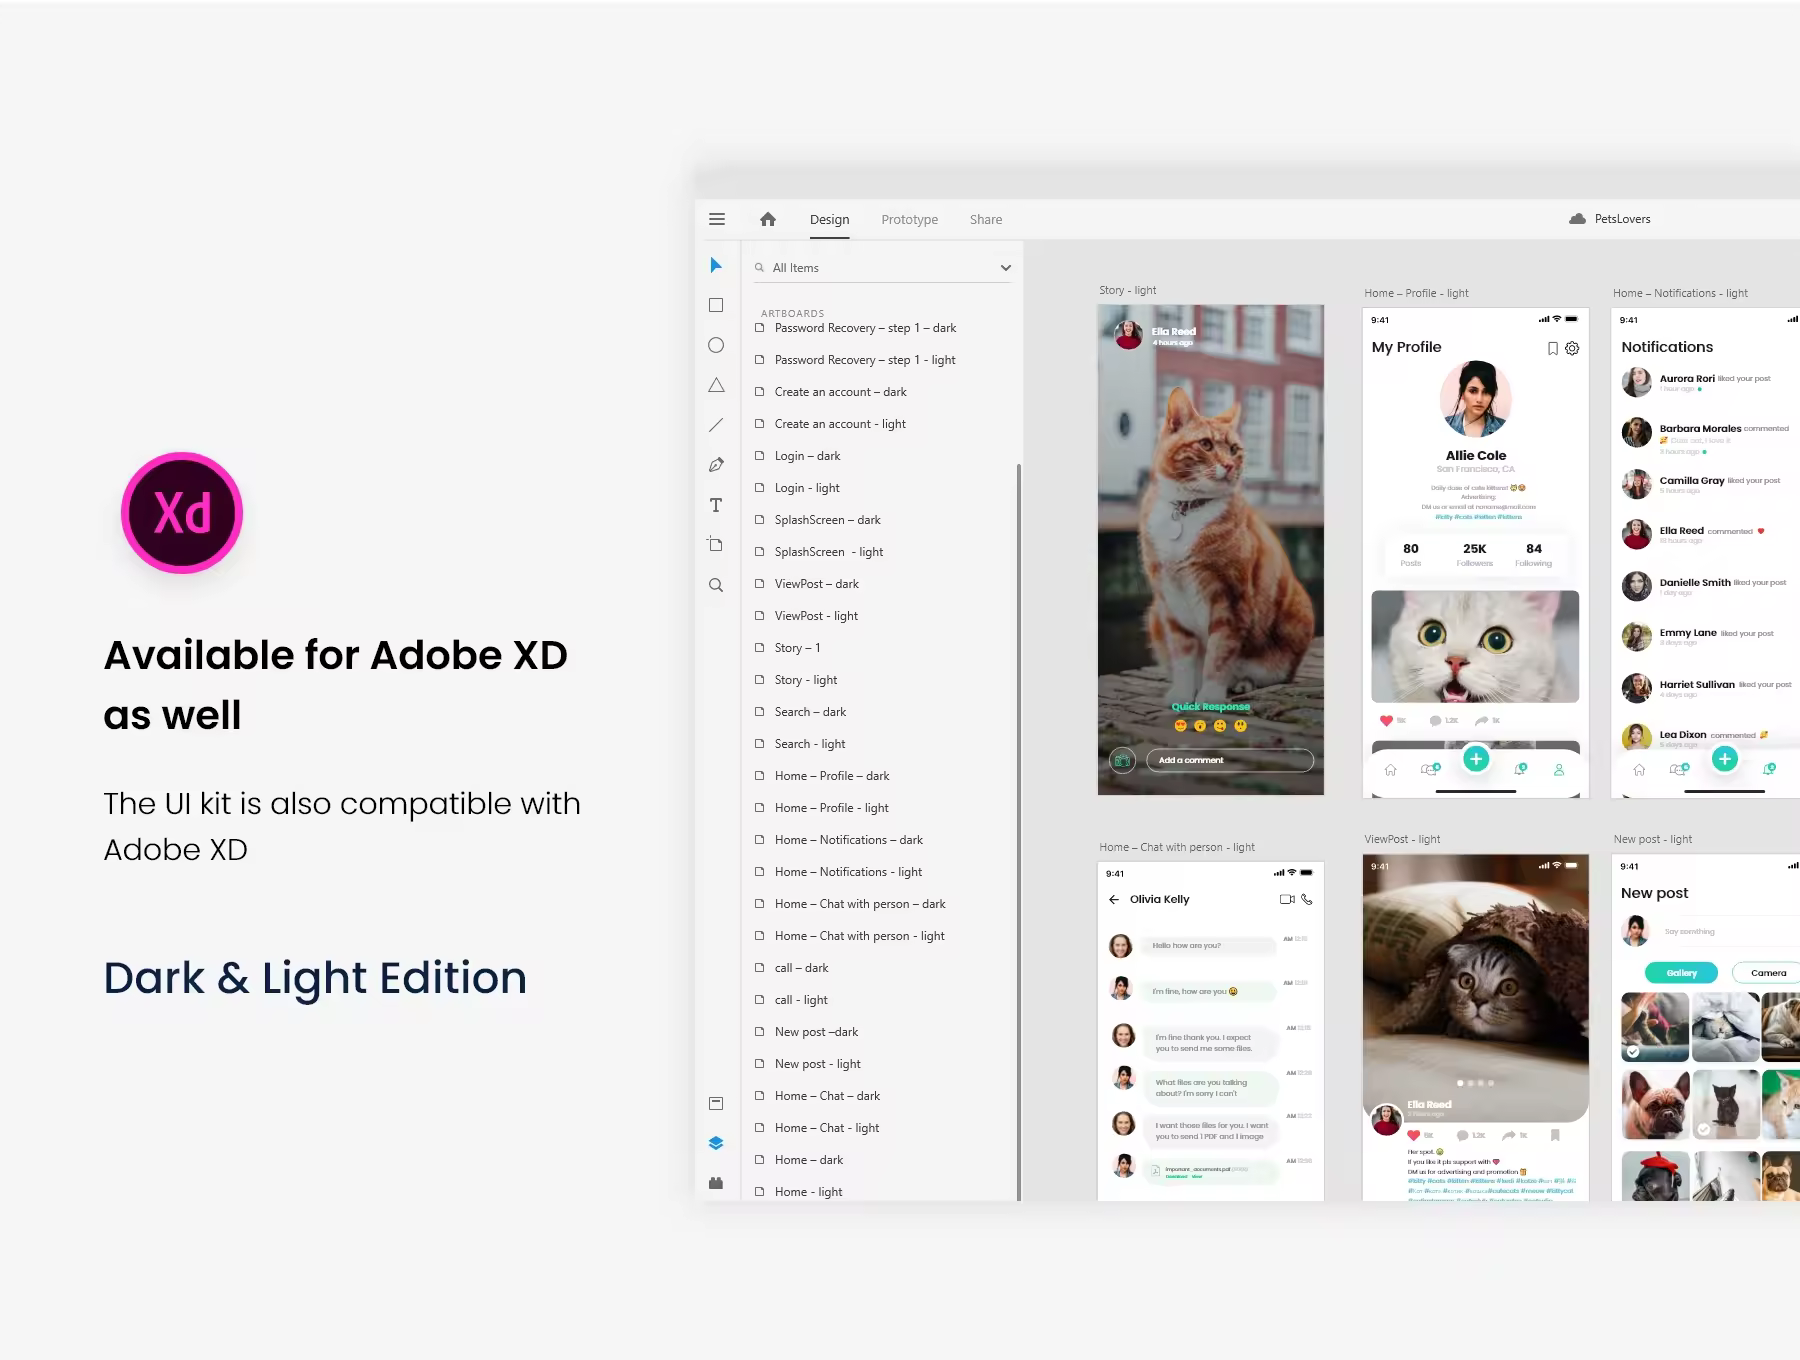
Task: Click the Gallery button on New post
Action: click(x=1681, y=973)
